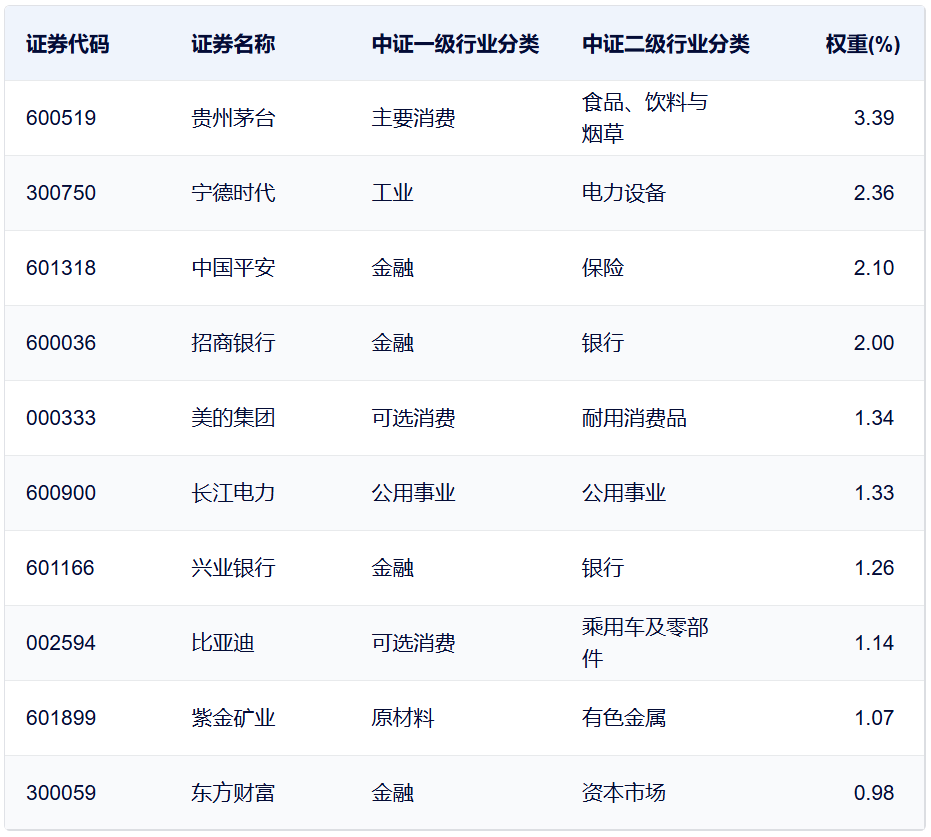
Task: Select the name 招商银行
Action: click(233, 343)
